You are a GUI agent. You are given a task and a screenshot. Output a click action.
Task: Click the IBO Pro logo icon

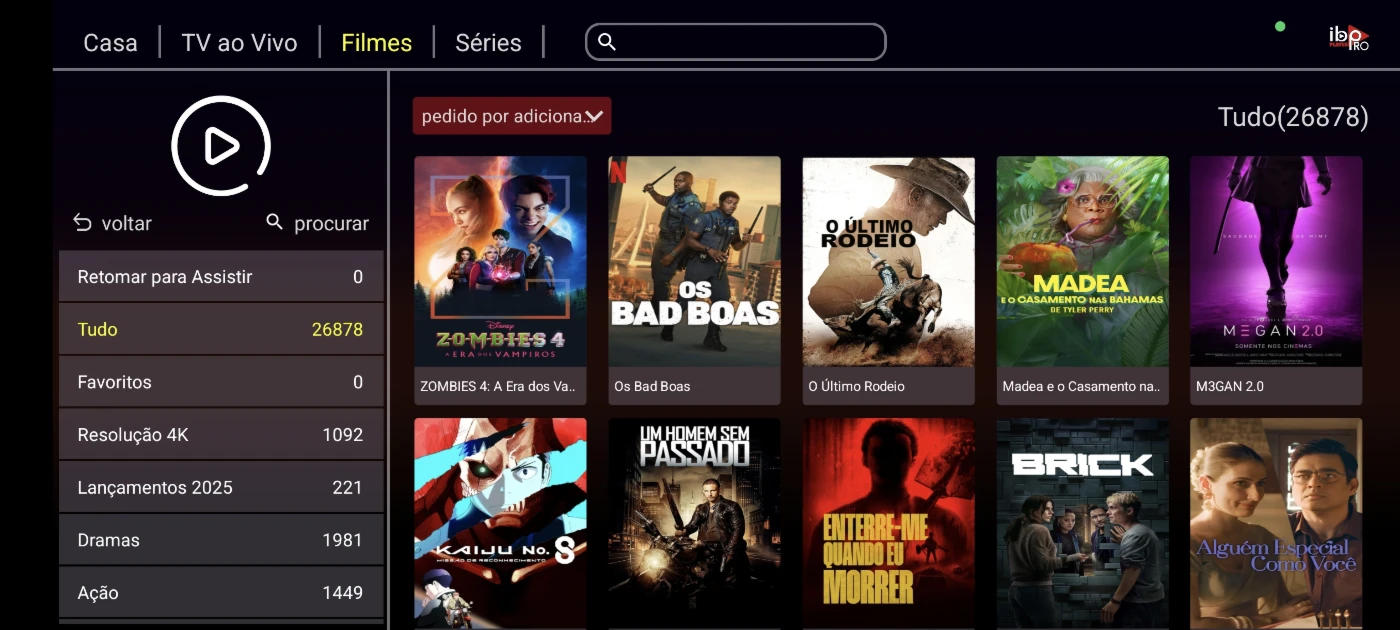click(1348, 38)
